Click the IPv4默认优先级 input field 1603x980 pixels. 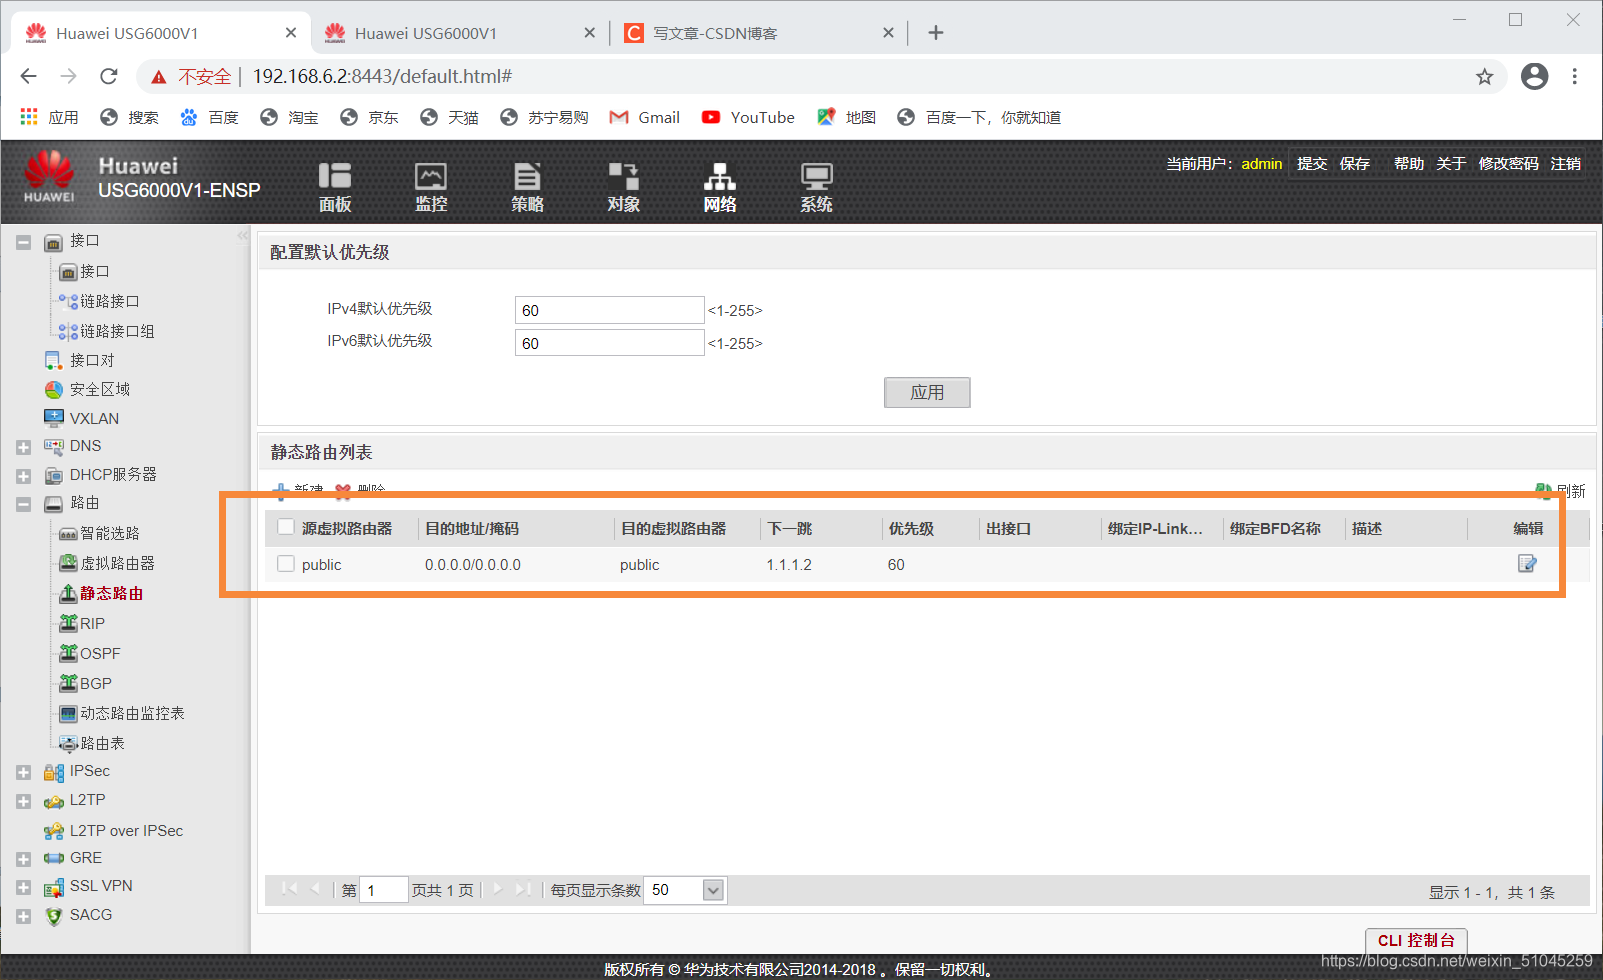point(610,310)
